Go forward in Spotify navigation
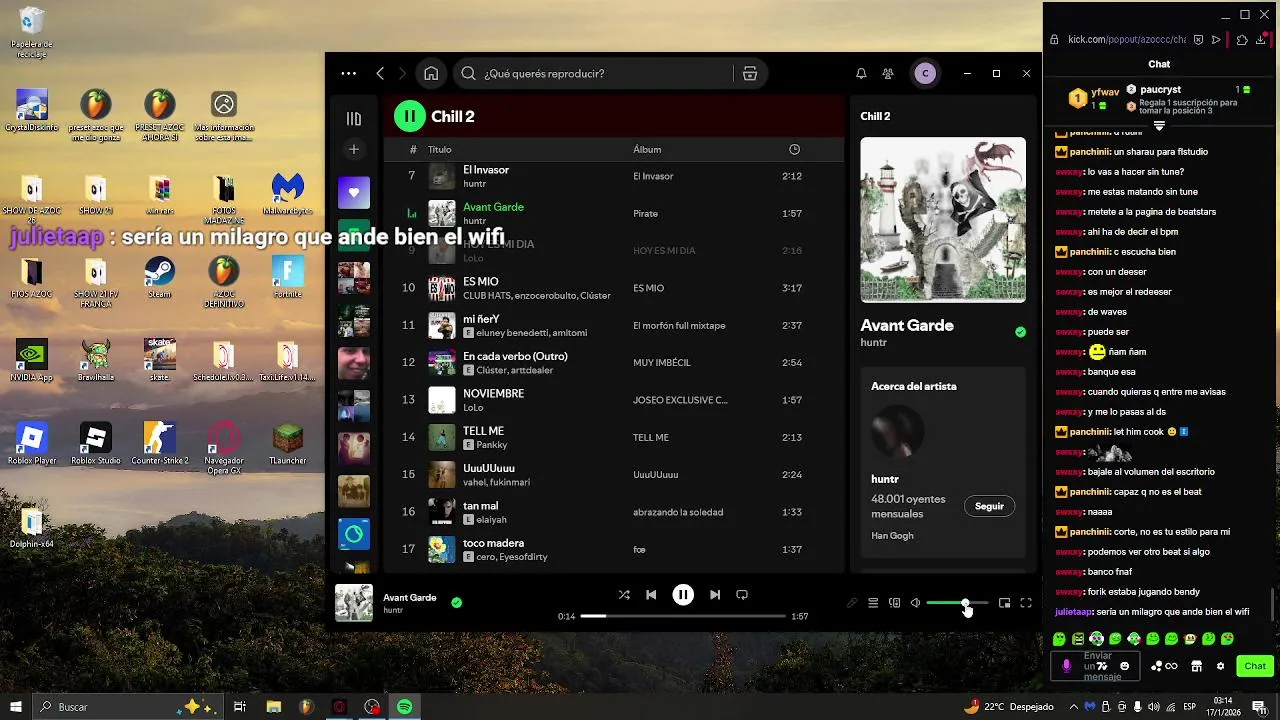 403,73
